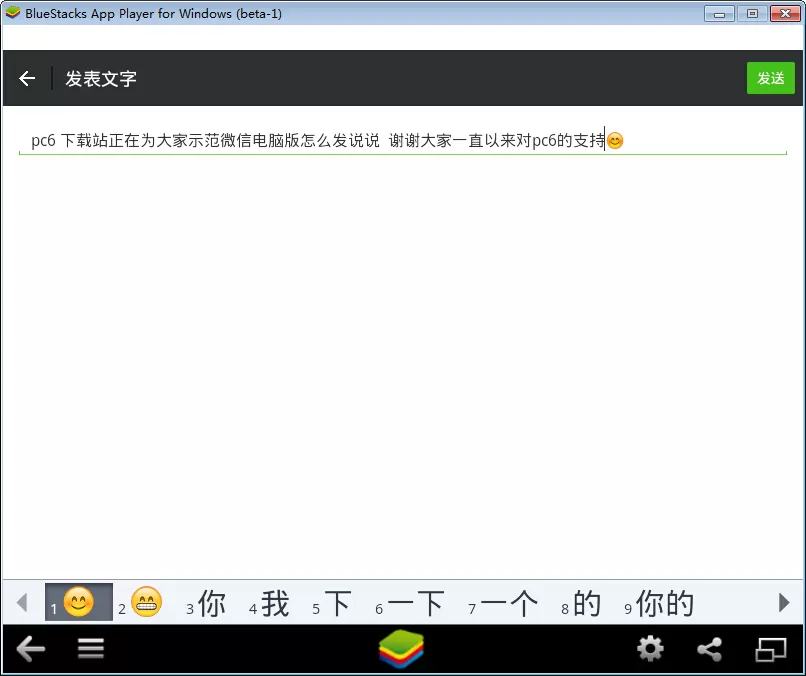Click into the message text field
The image size is (806, 676).
(x=403, y=140)
